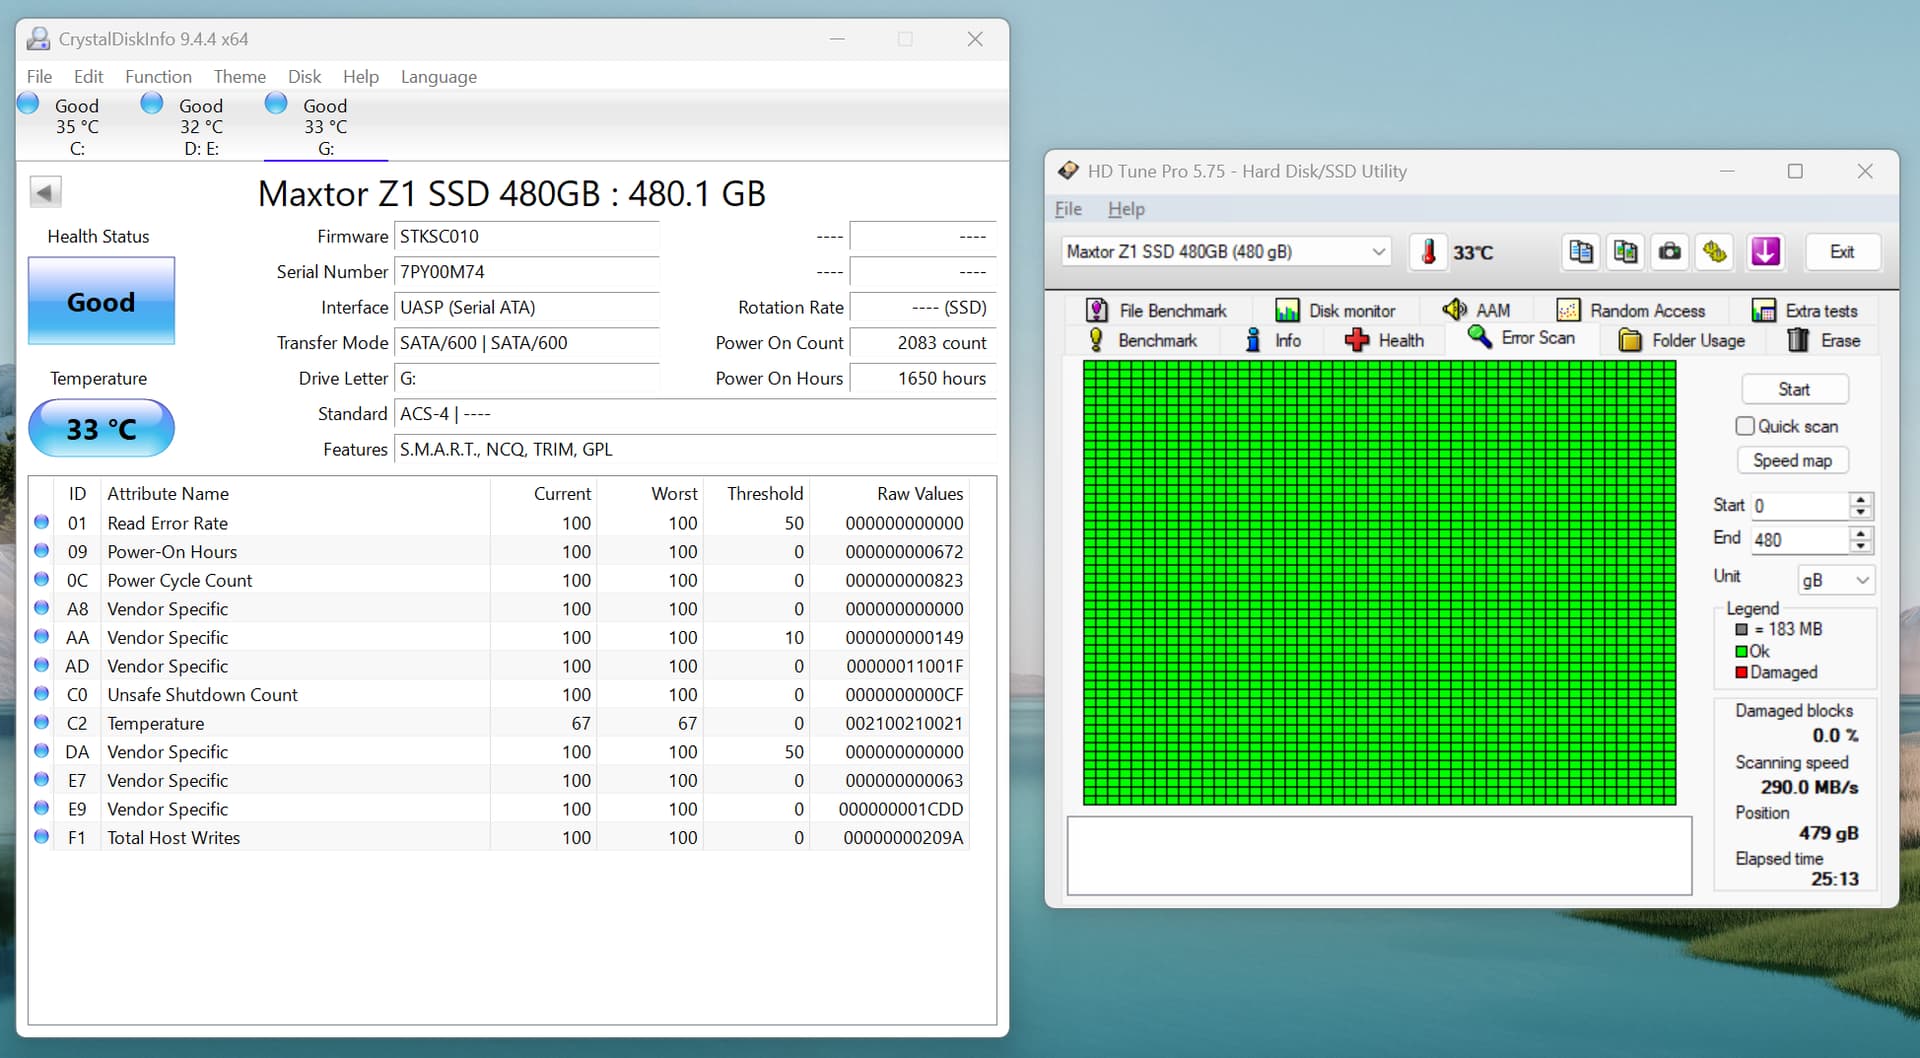The image size is (1920, 1058).
Task: Open HD Tune options tools icon
Action: click(x=1715, y=252)
